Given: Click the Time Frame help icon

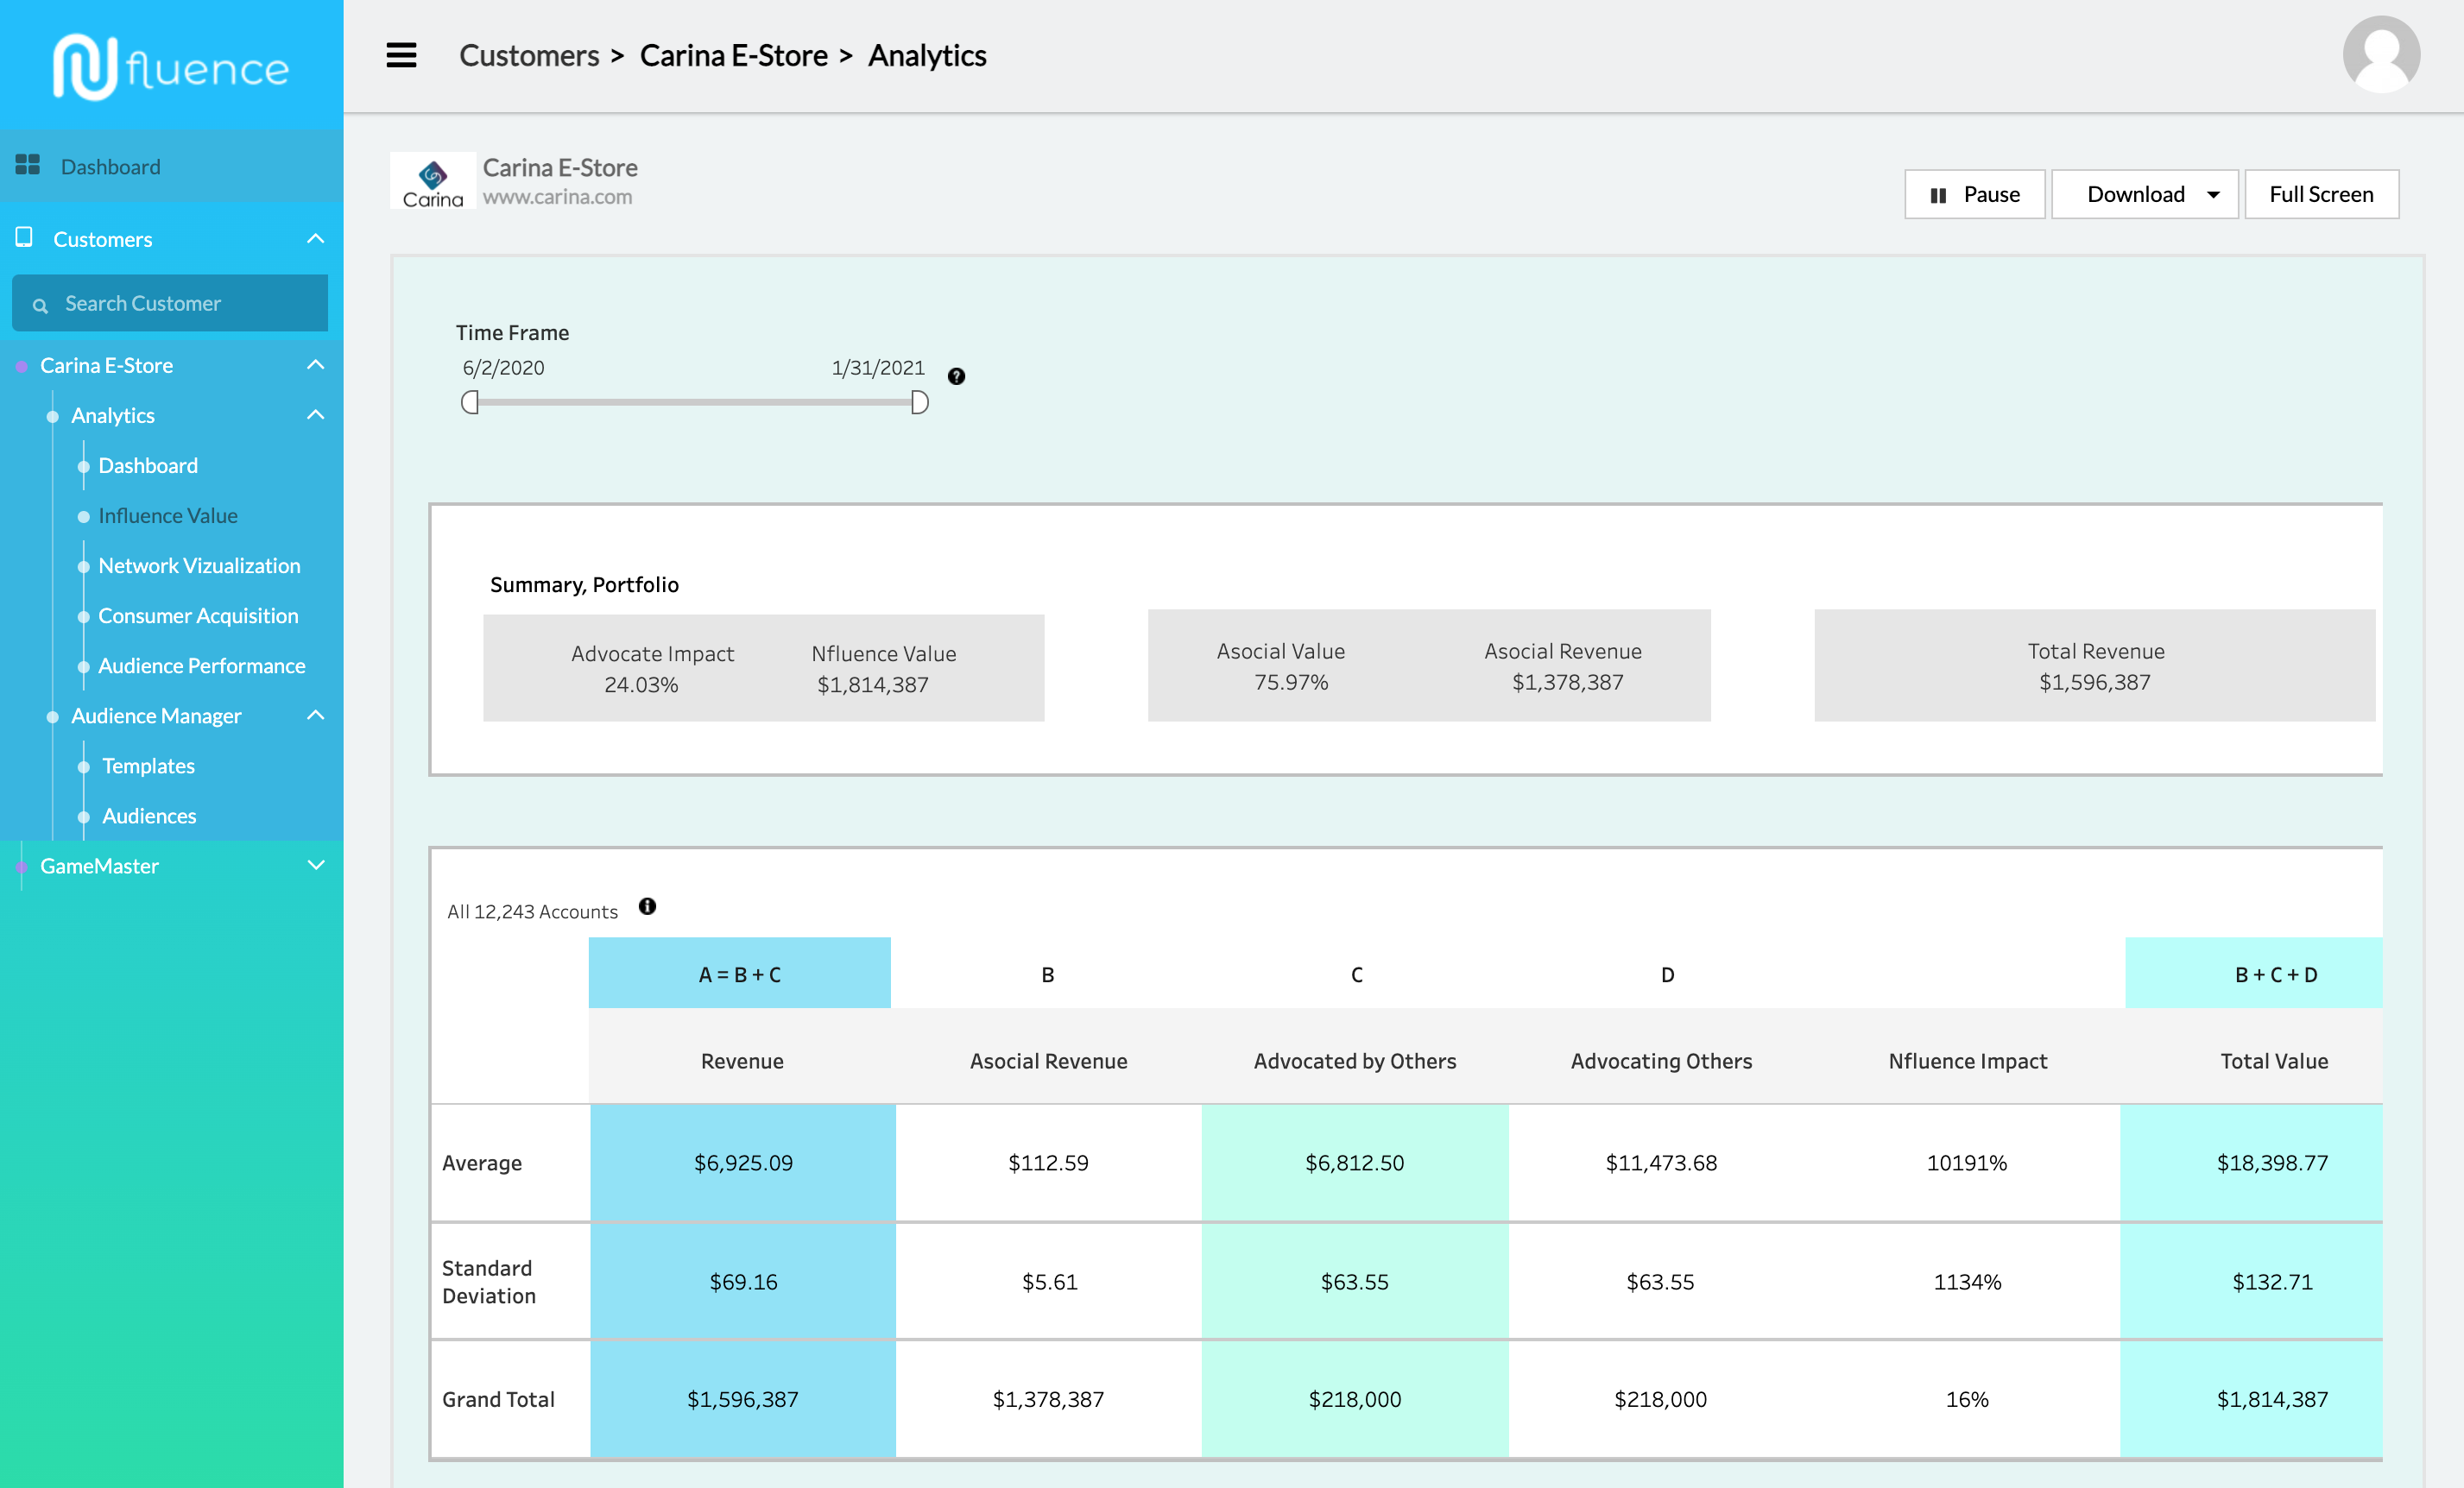Looking at the screenshot, I should [956, 376].
